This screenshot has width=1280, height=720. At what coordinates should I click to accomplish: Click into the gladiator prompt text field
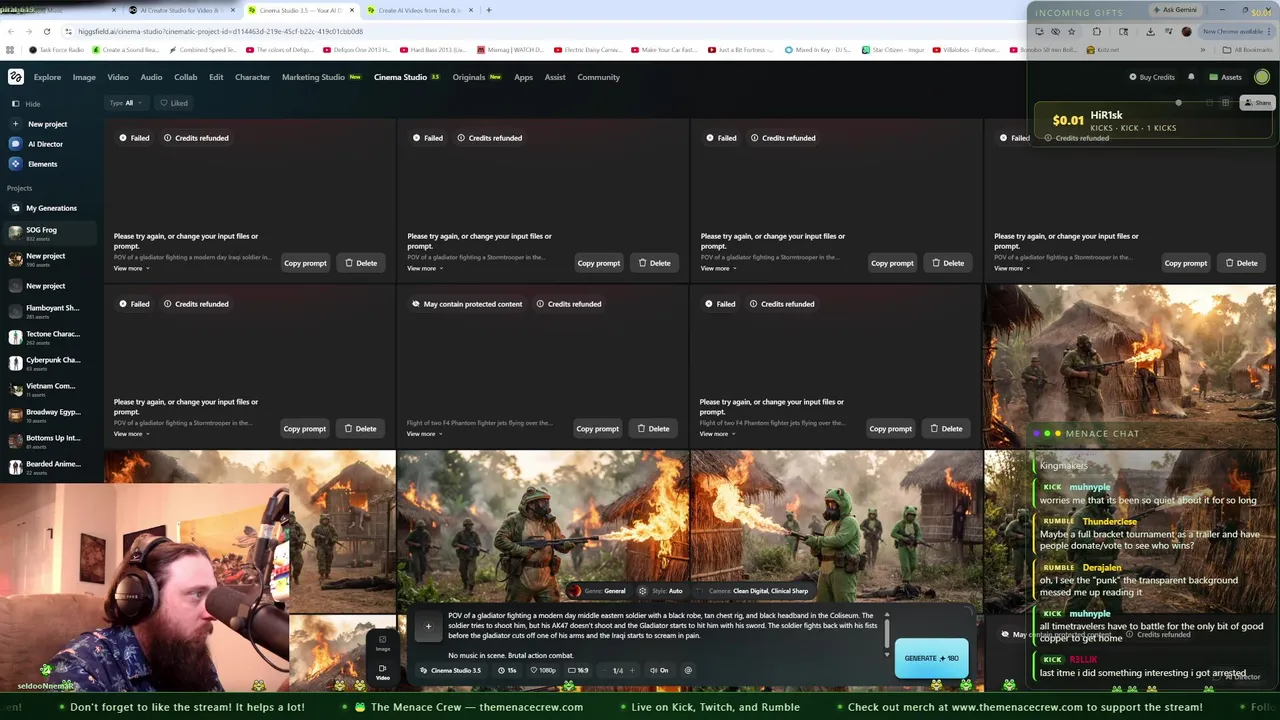point(662,635)
